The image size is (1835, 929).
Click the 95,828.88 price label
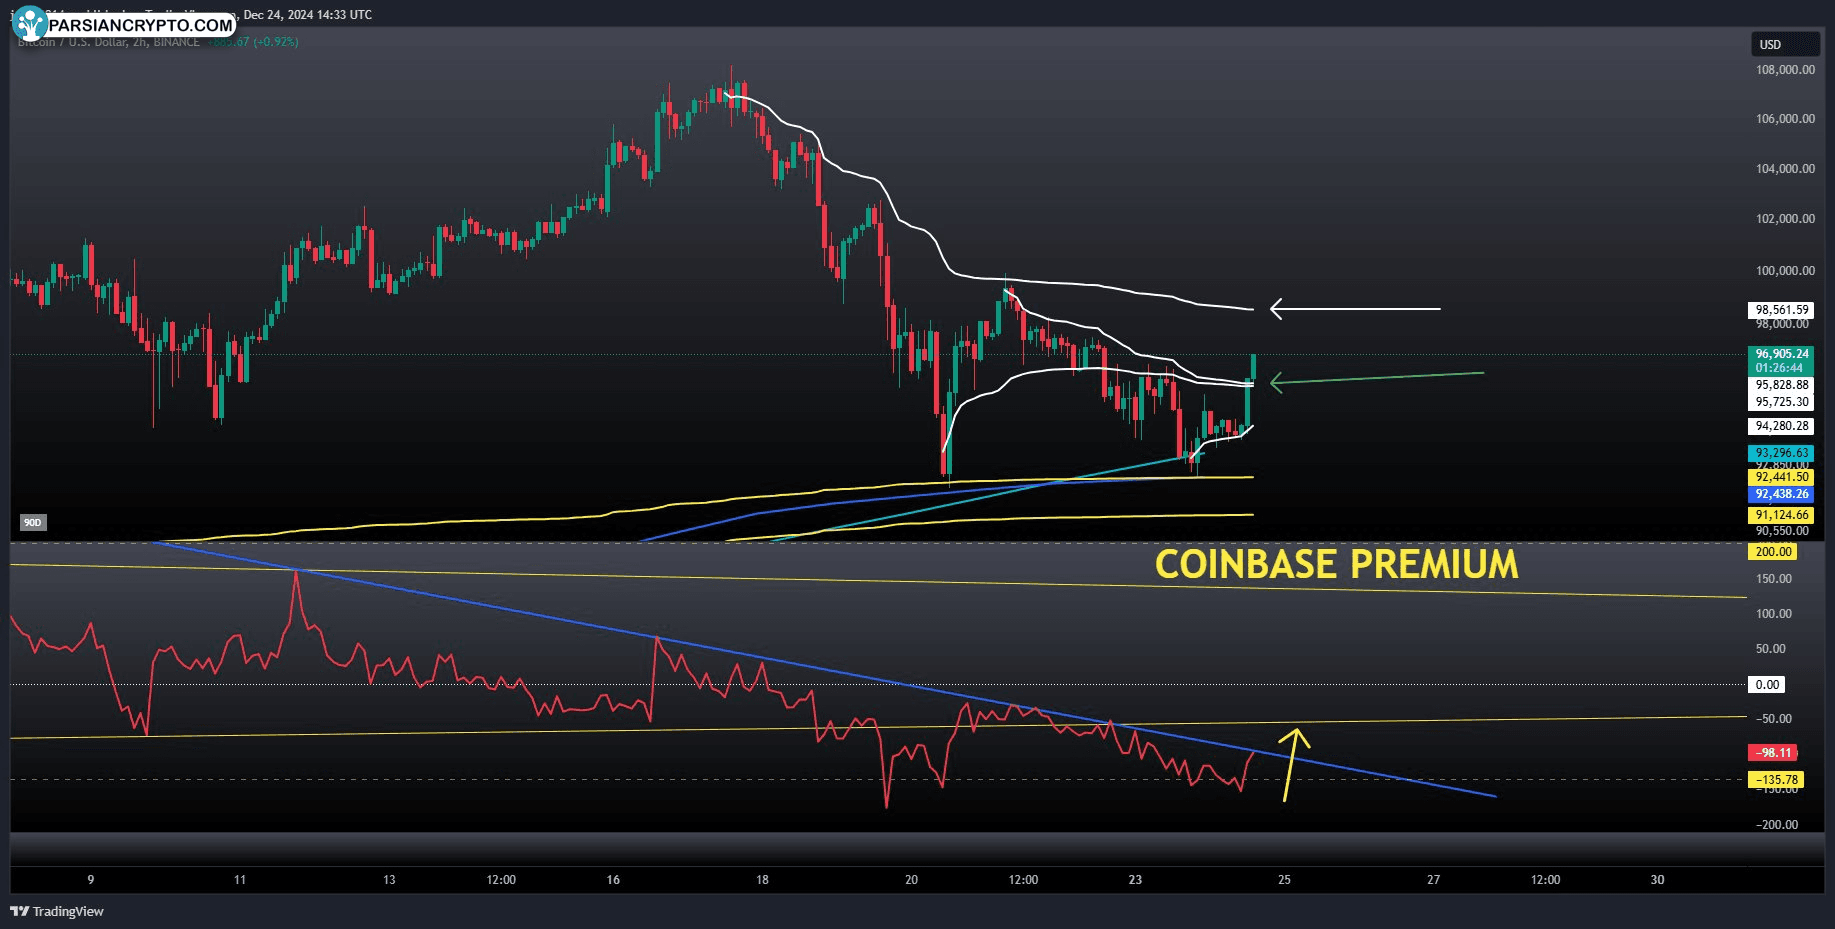(x=1781, y=385)
